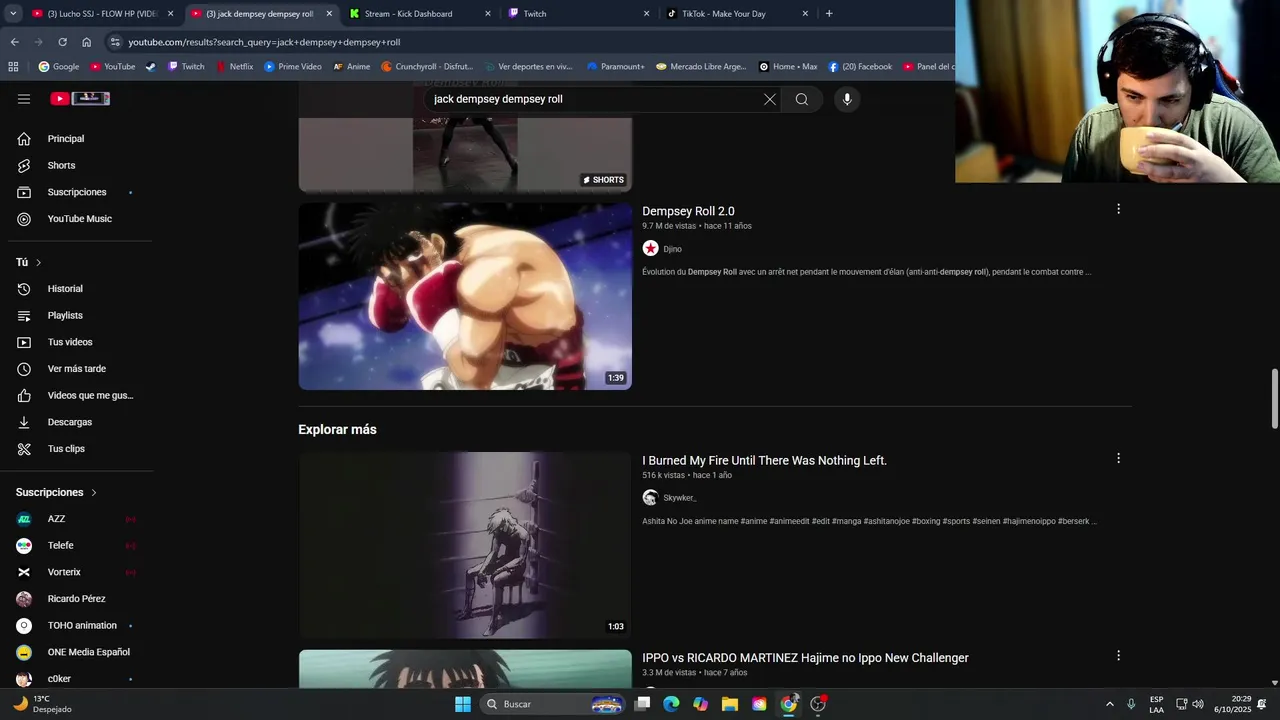Open Shorts in the sidebar
The height and width of the screenshot is (720, 1280).
point(79,165)
